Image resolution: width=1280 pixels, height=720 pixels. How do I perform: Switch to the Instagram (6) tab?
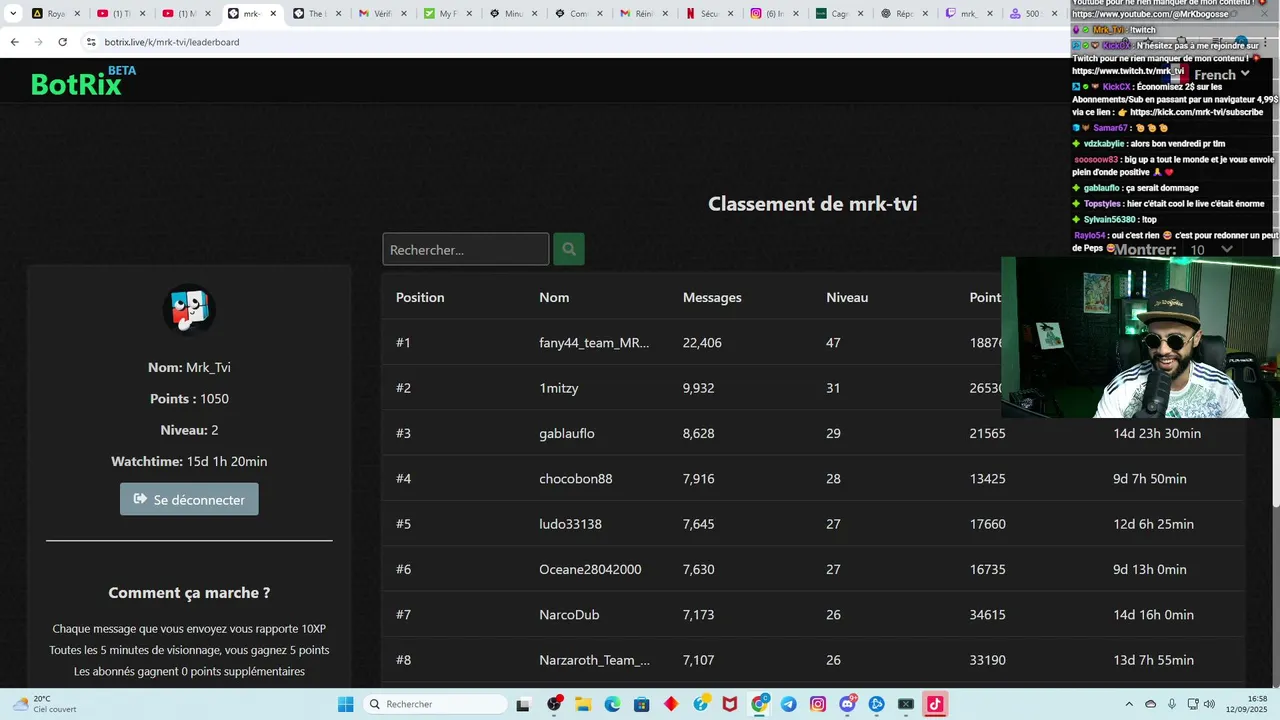[x=774, y=14]
